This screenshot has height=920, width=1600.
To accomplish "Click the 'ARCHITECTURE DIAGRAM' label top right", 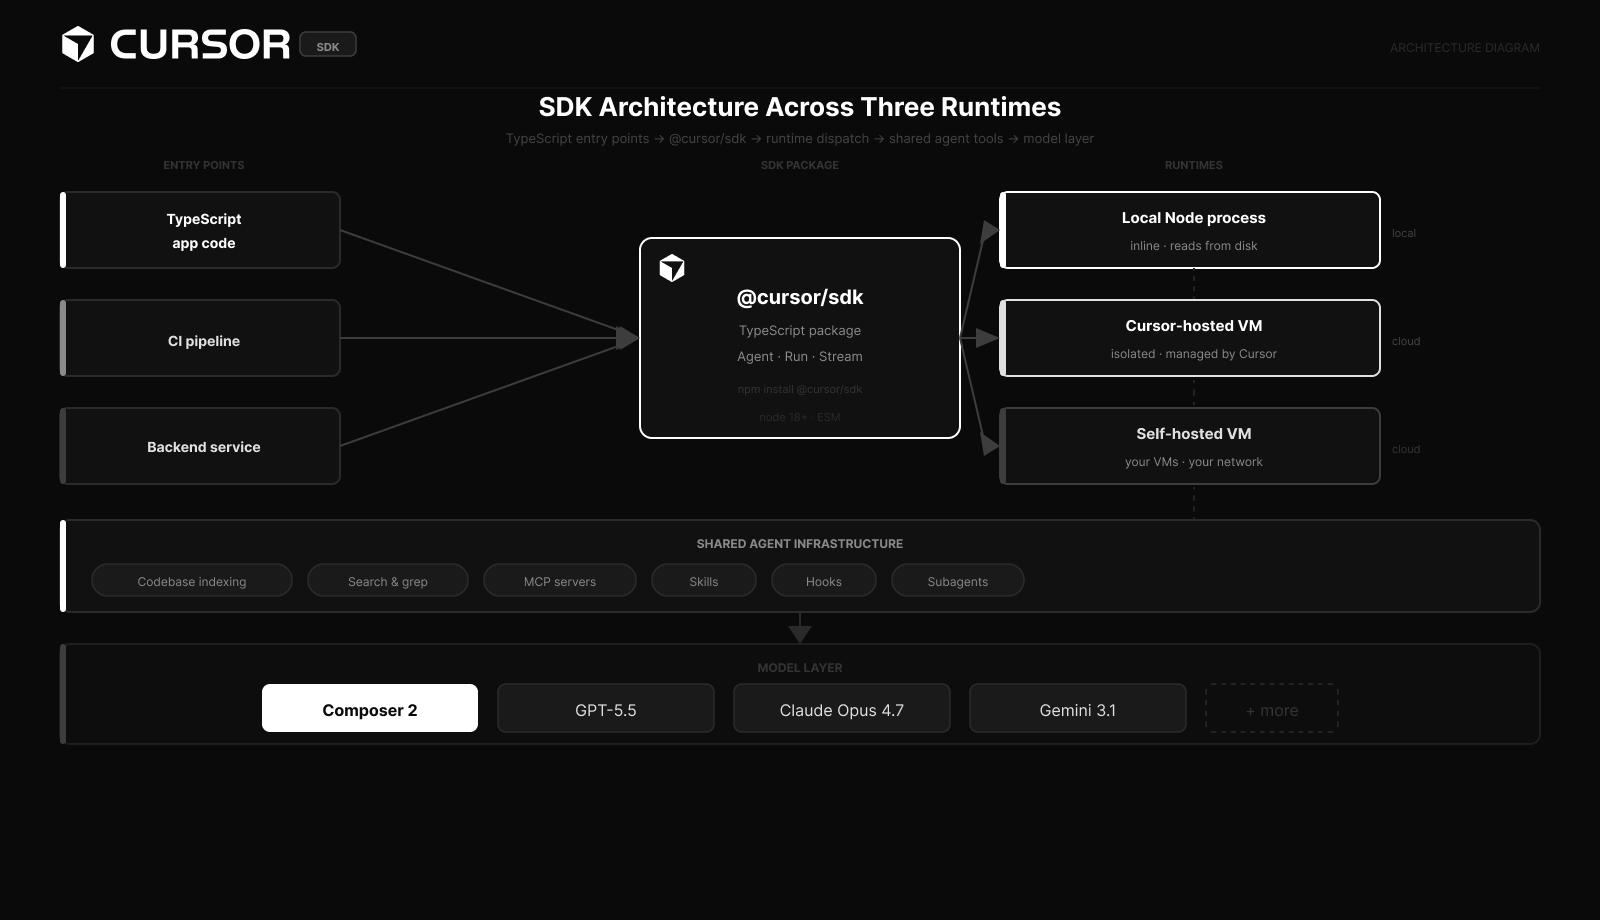I will click(x=1465, y=48).
